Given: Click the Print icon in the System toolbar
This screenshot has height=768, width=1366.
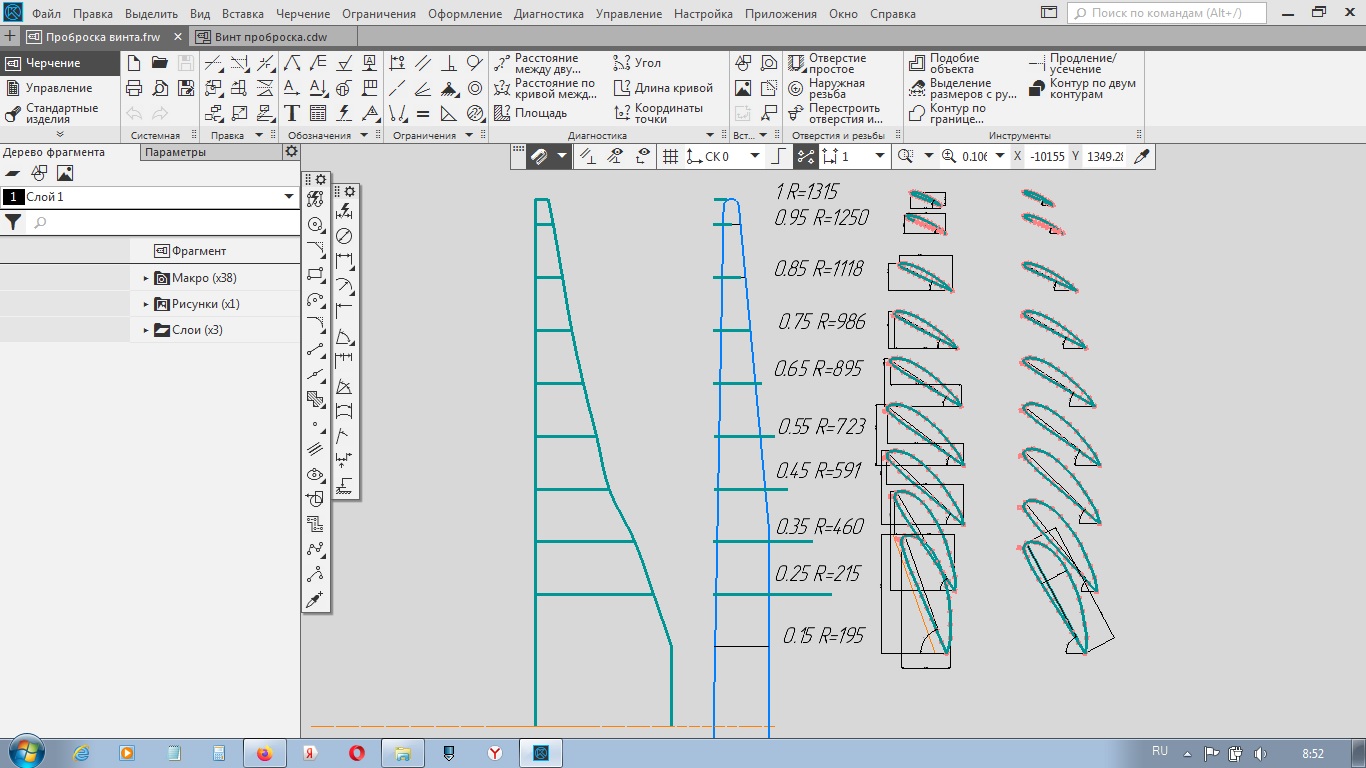Looking at the screenshot, I should coord(134,88).
